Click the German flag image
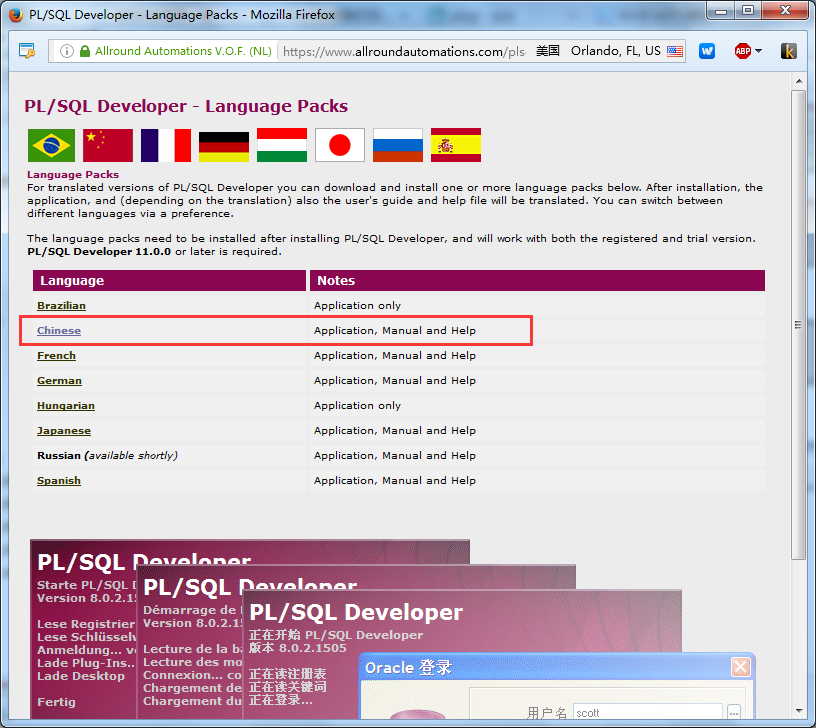Viewport: 816px width, 728px height. point(224,145)
